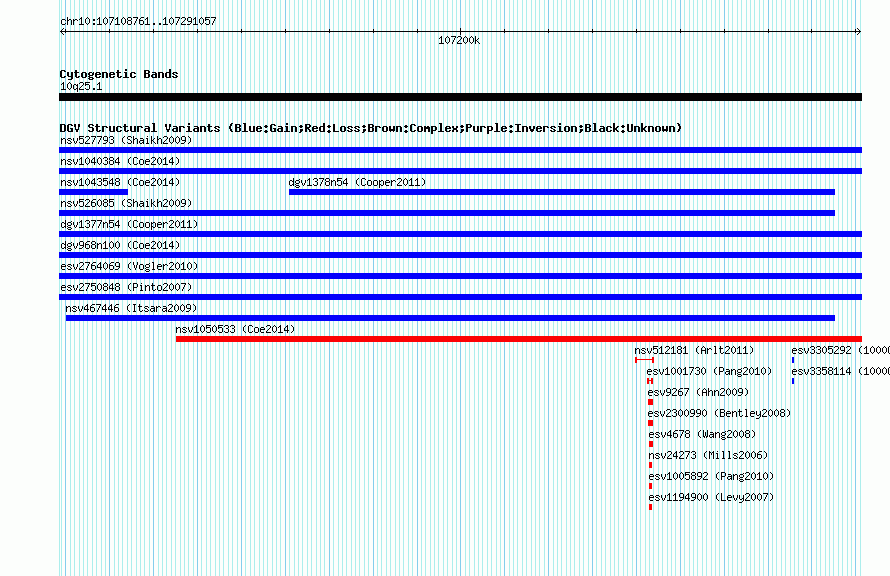This screenshot has height=576, width=890.
Task: Click the short blue bar of nsv1043548
Action: pos(94,192)
